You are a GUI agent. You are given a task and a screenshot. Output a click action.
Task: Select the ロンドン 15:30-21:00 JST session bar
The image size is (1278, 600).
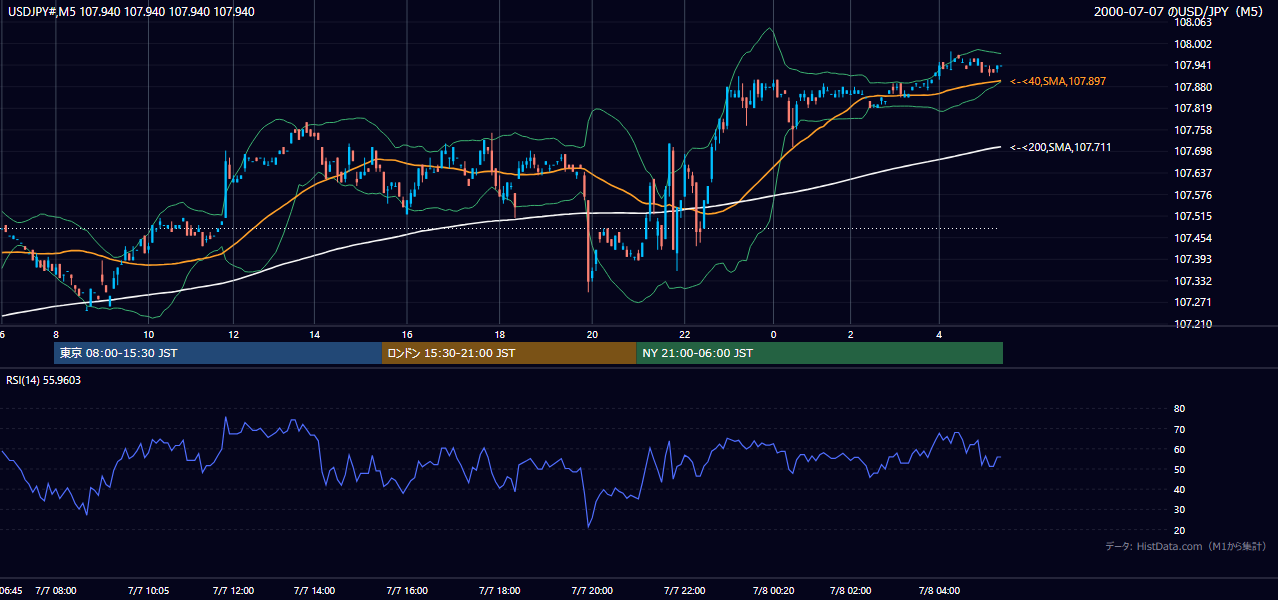tap(508, 353)
